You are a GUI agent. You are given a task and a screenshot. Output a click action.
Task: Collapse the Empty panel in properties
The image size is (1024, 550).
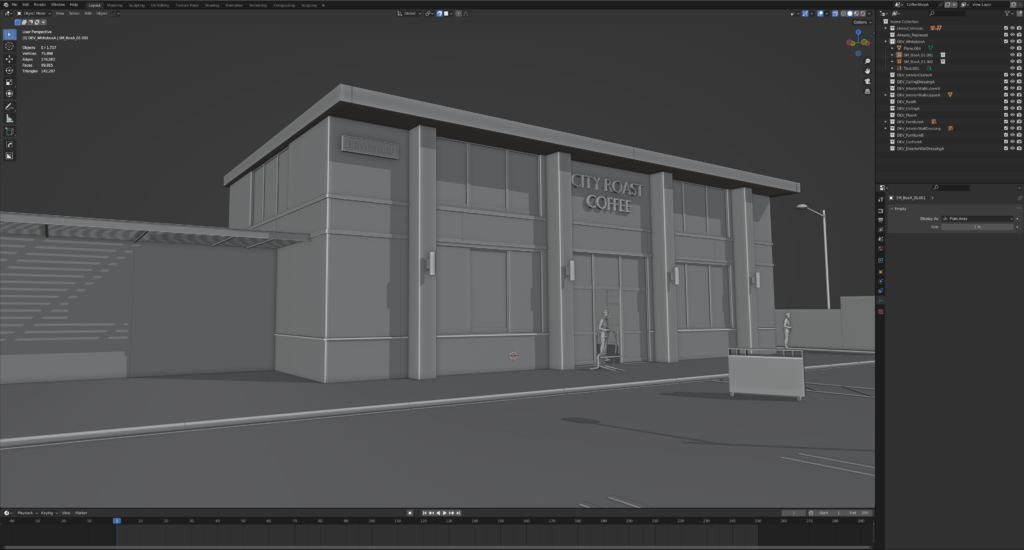893,209
